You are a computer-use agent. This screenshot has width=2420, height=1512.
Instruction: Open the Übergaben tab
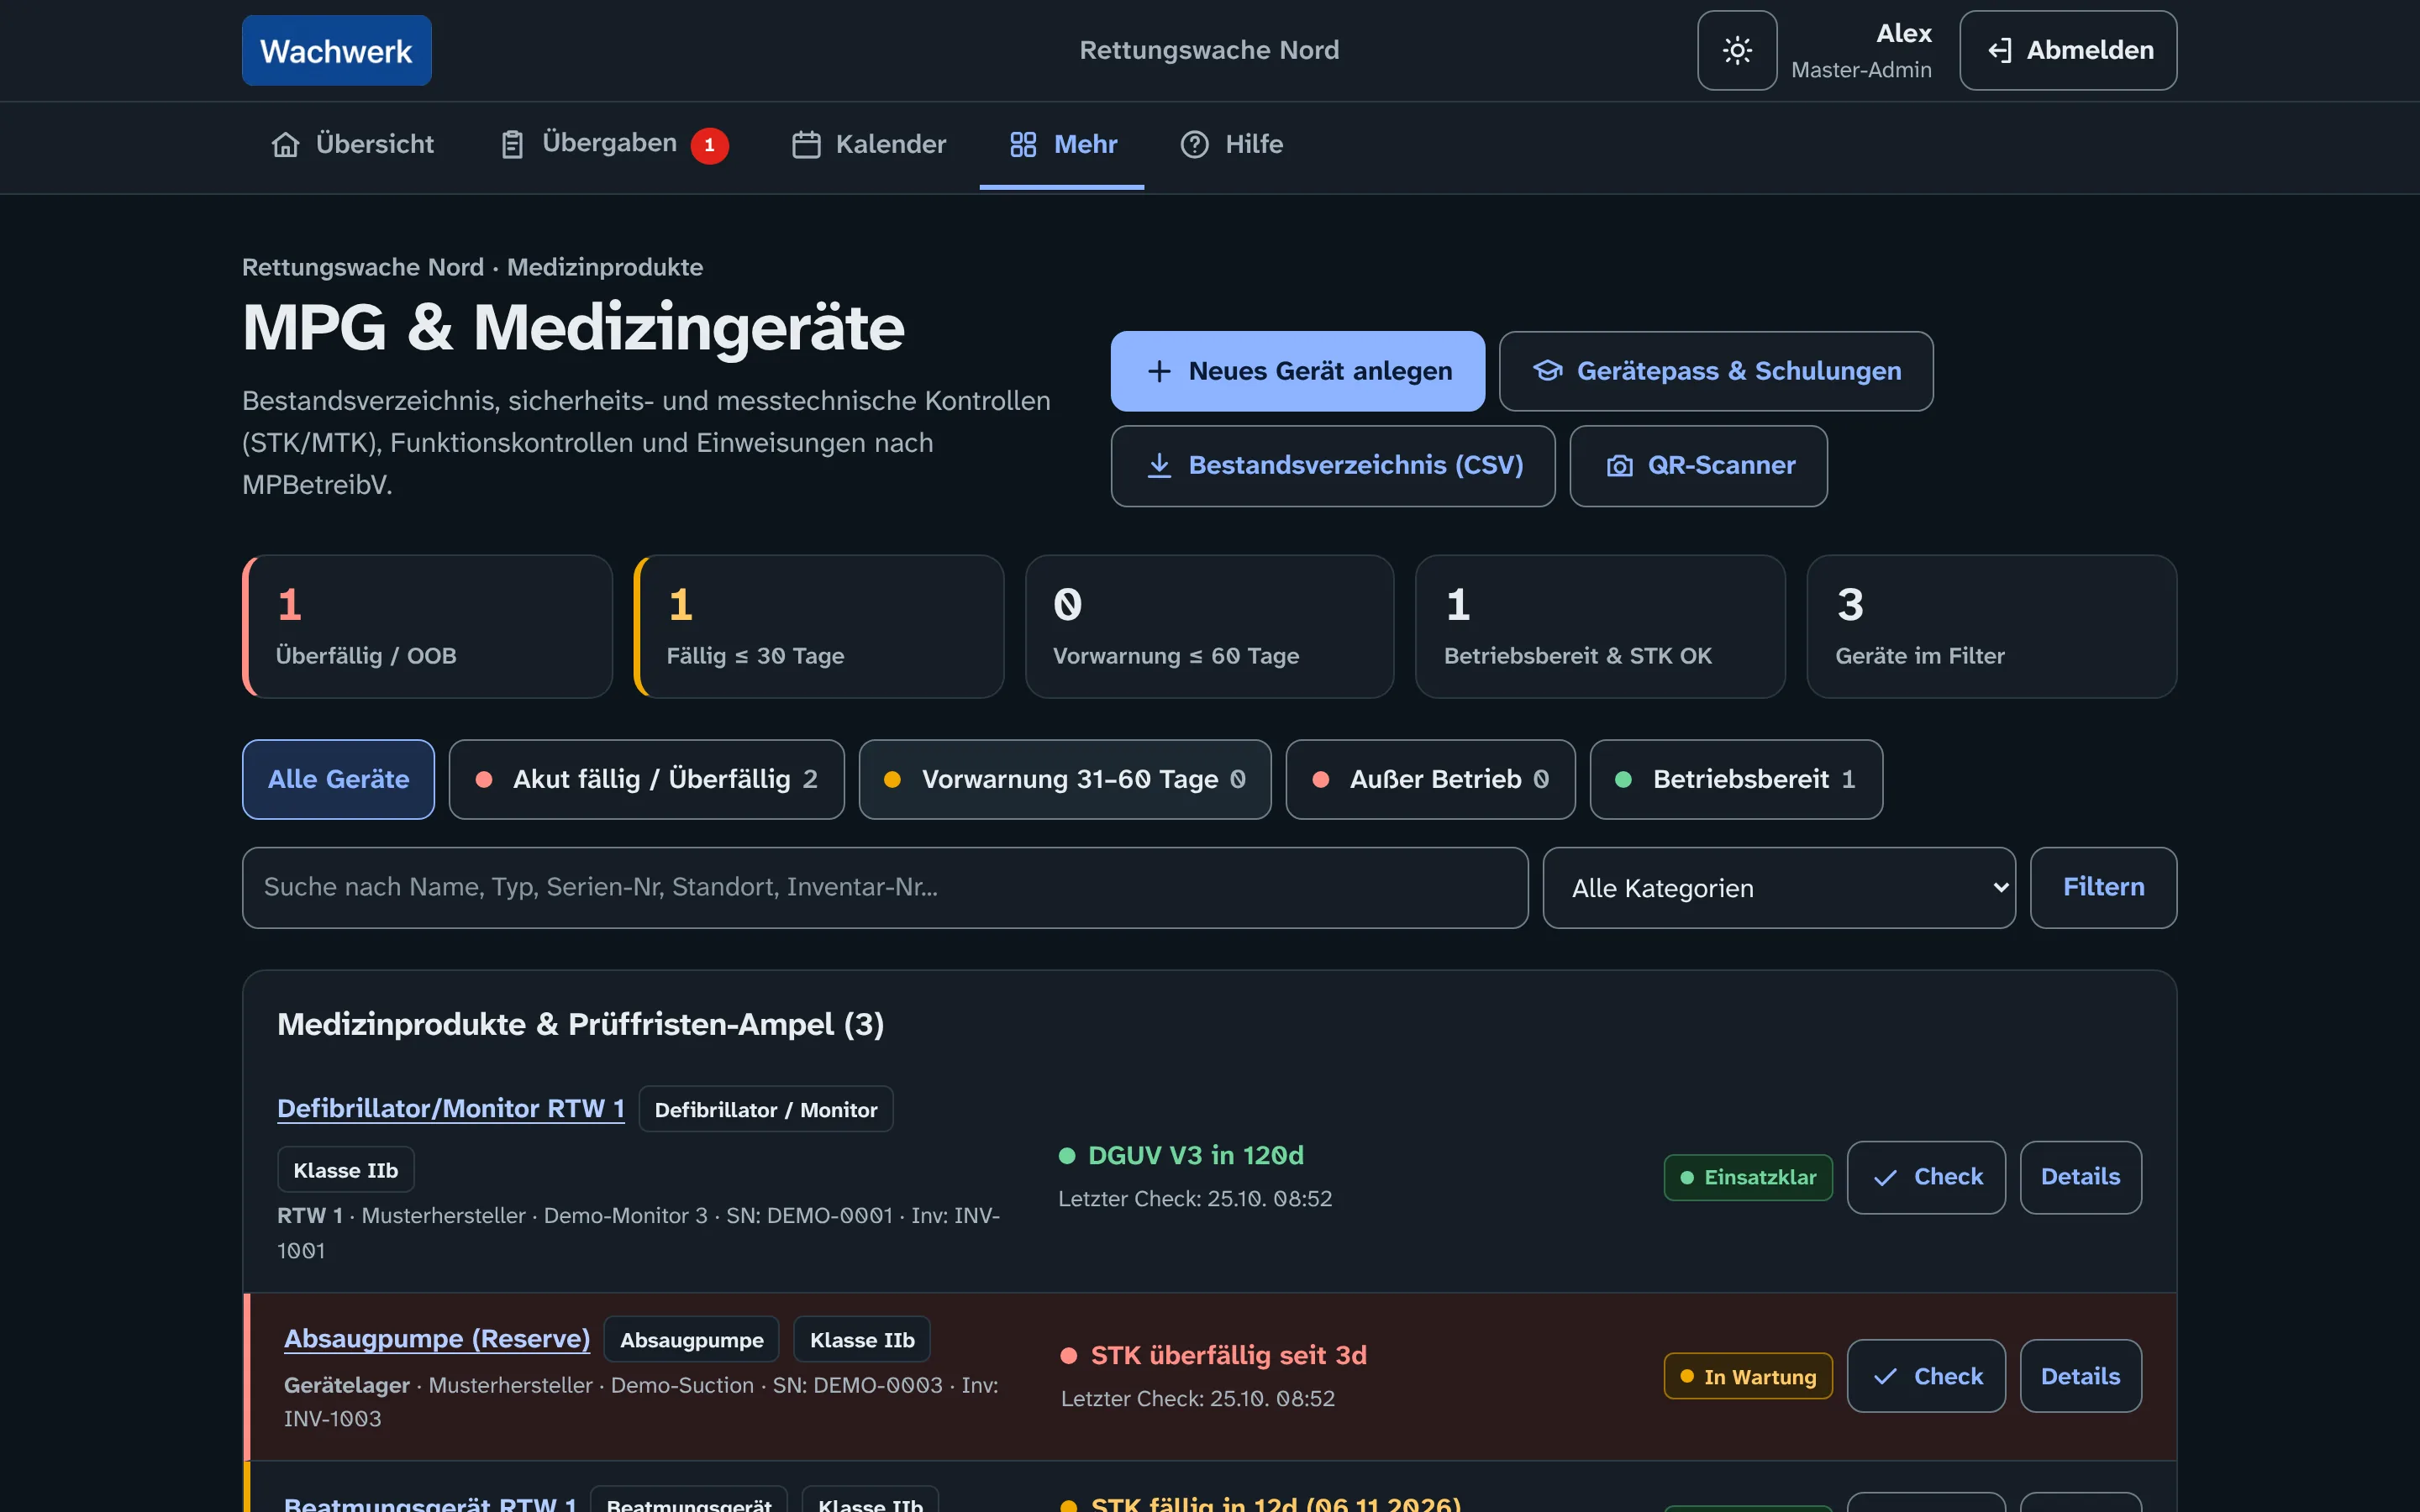[x=613, y=144]
